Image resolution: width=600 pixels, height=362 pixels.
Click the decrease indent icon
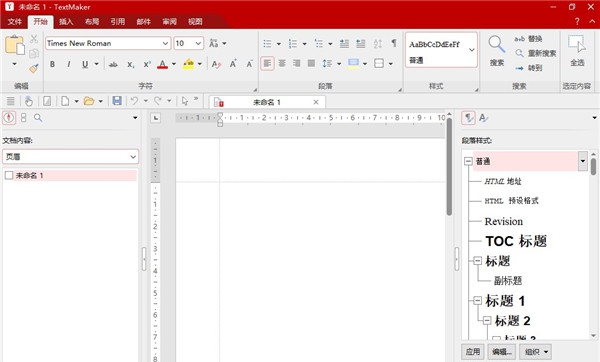344,44
